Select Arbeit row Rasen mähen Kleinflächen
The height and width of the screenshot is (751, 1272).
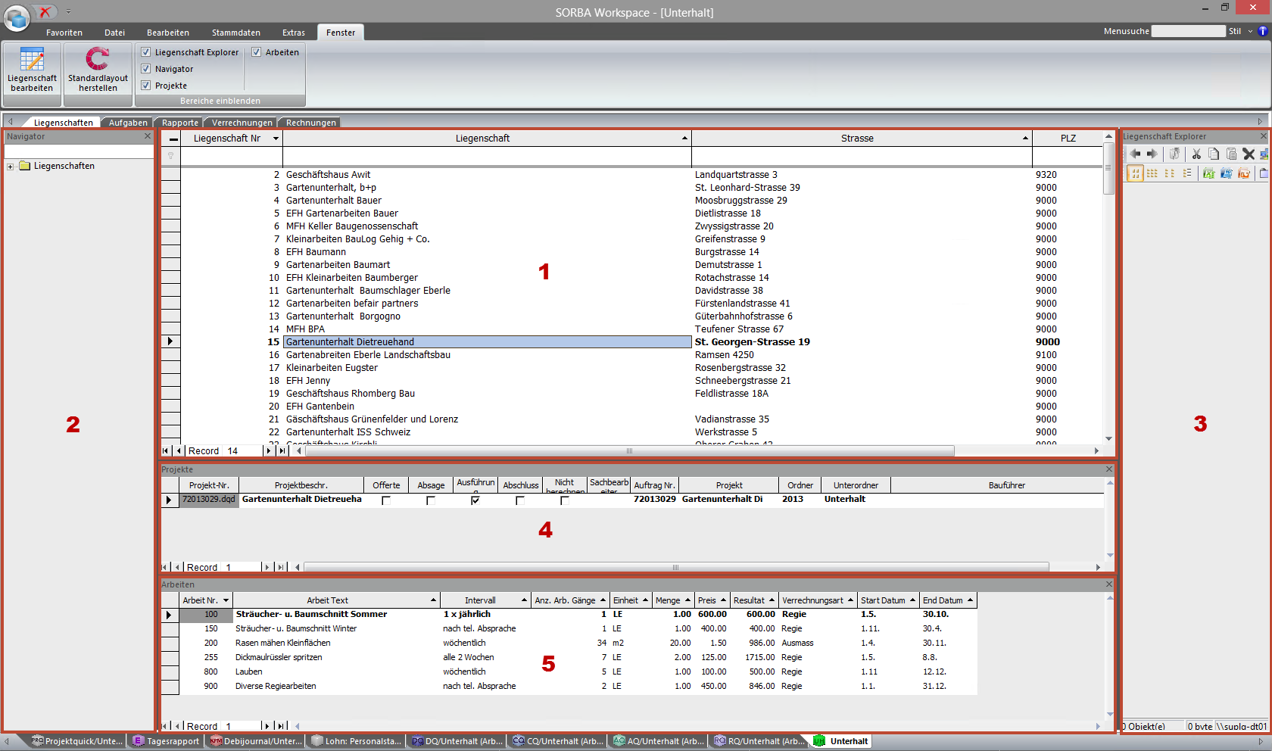[x=570, y=643]
